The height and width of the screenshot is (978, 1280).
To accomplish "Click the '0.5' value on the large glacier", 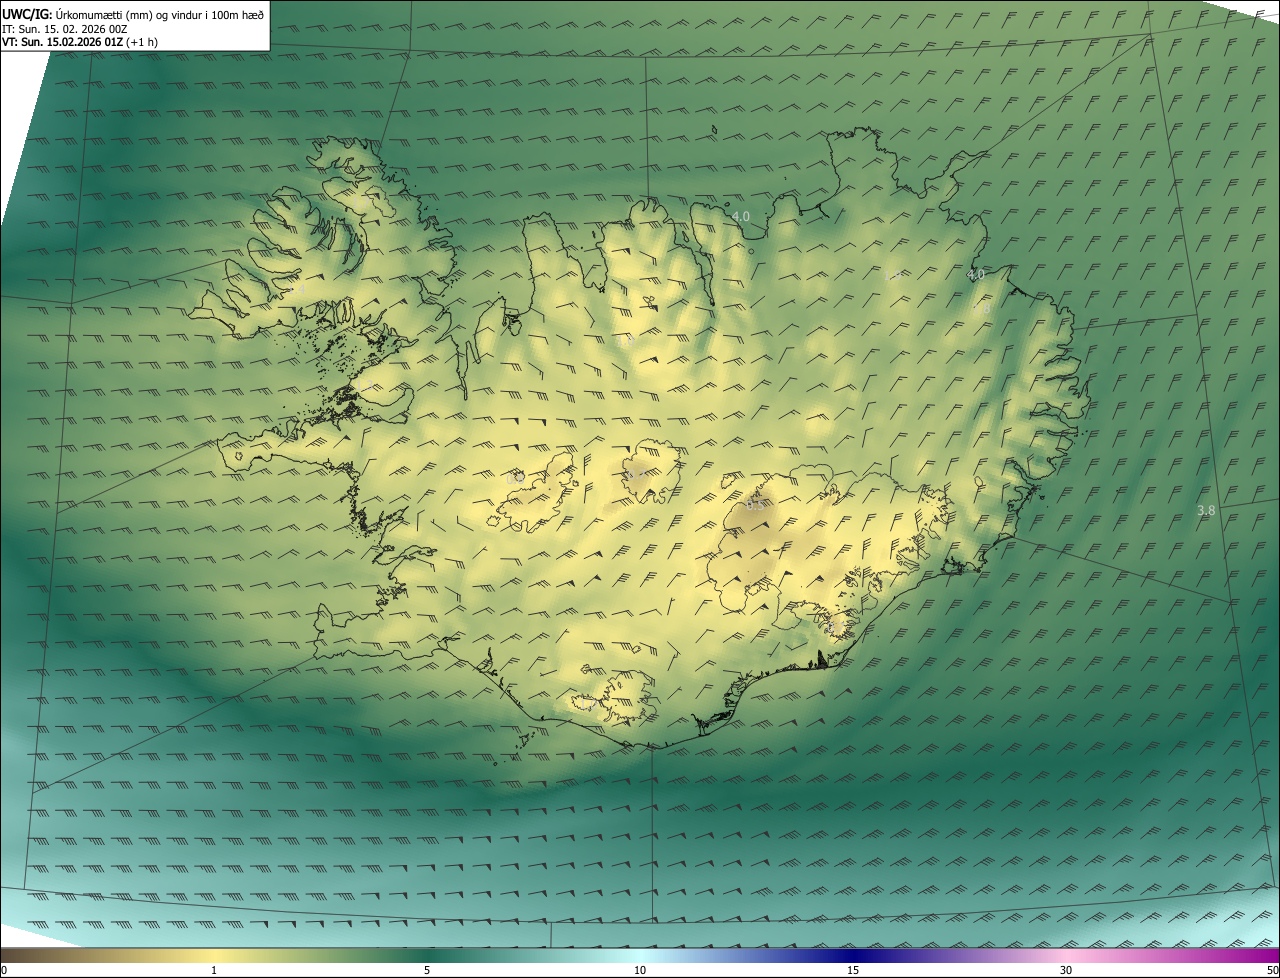I will click(755, 505).
